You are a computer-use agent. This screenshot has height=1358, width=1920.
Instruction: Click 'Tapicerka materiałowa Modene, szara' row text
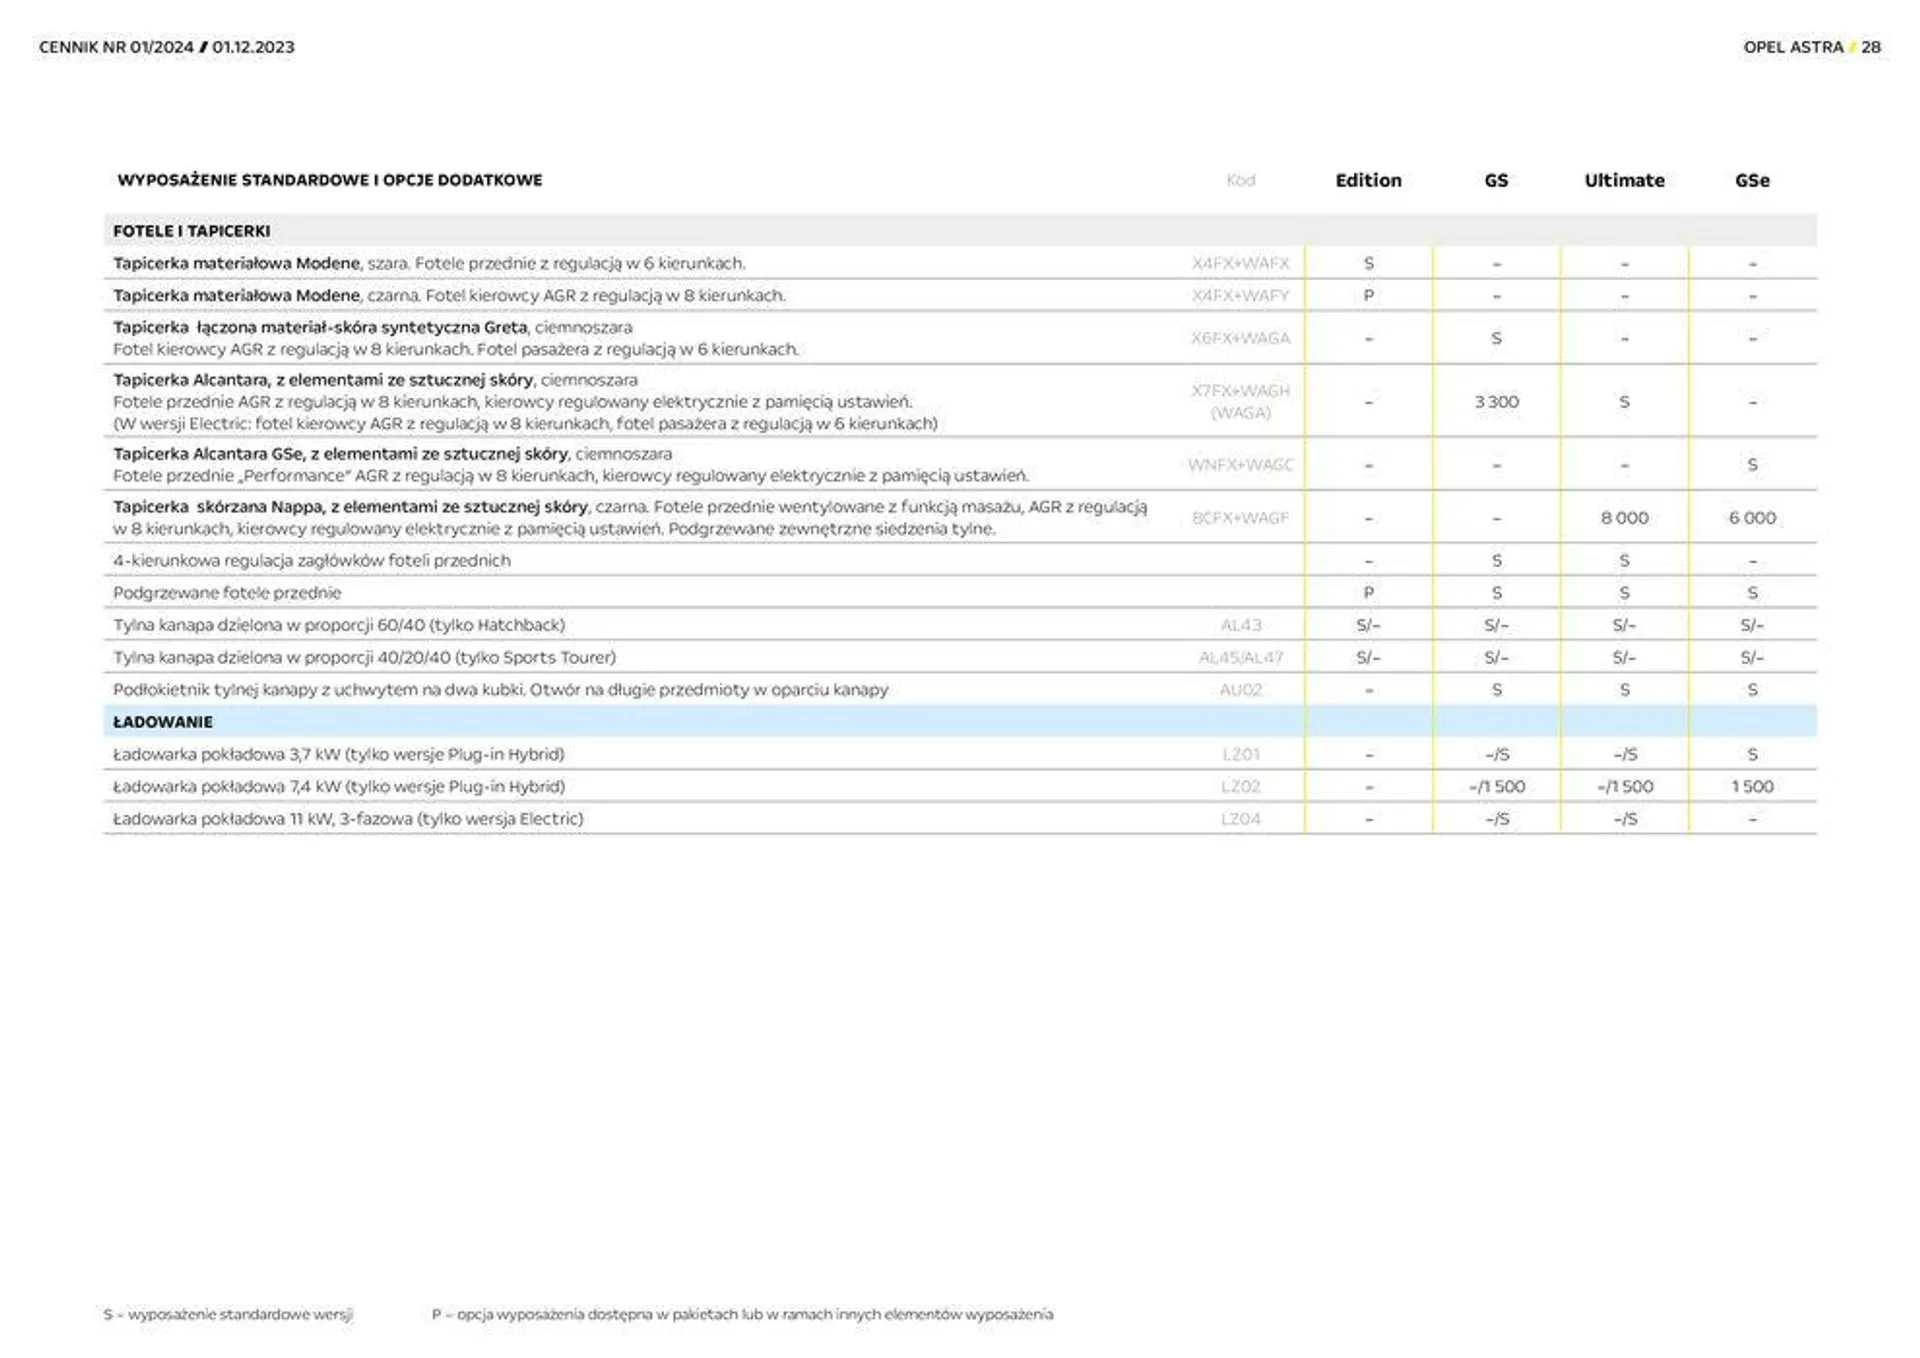429,263
